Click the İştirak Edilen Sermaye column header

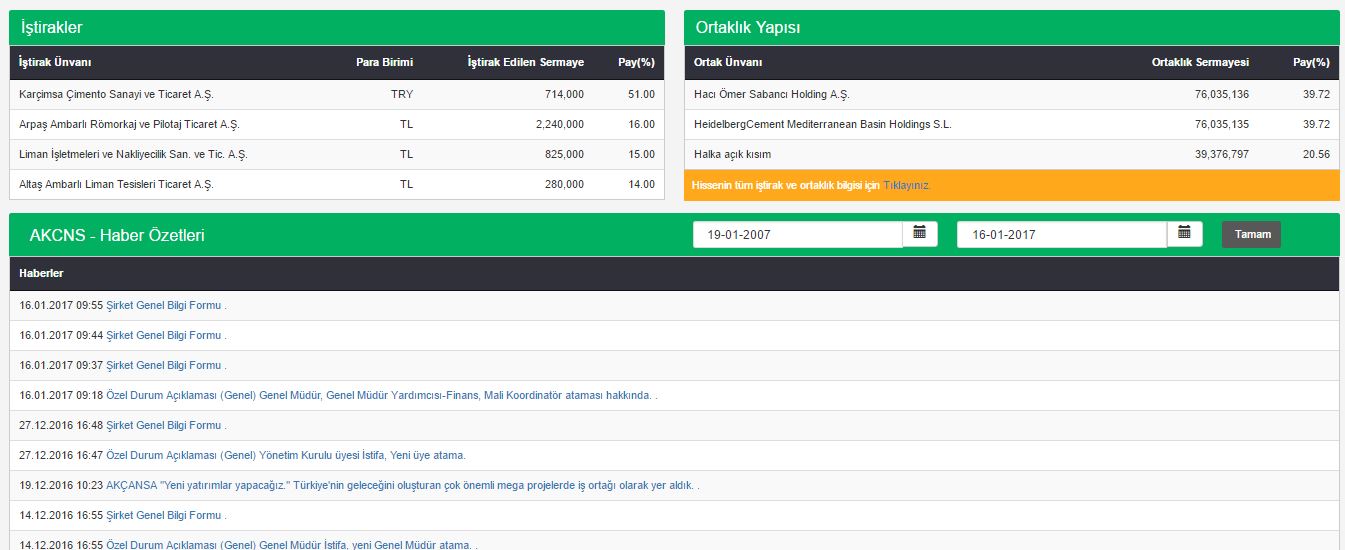(x=526, y=62)
